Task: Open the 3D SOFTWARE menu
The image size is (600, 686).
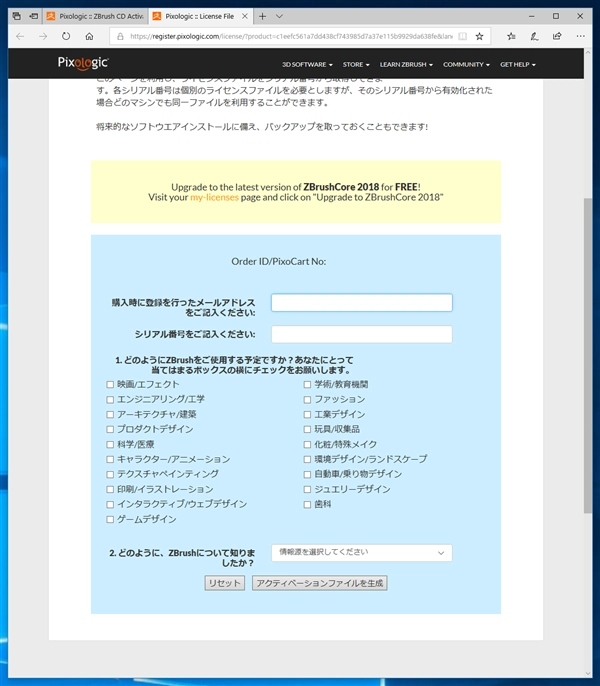Action: coord(307,64)
